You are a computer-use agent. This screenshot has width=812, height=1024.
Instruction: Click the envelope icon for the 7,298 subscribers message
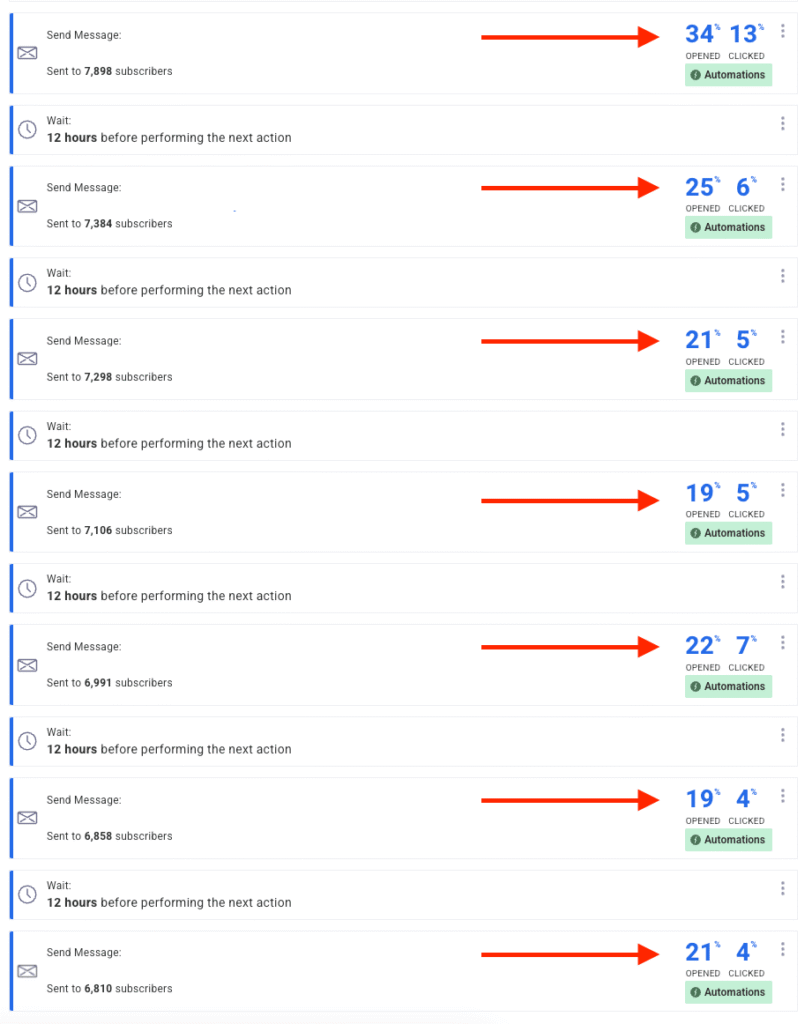(x=27, y=358)
